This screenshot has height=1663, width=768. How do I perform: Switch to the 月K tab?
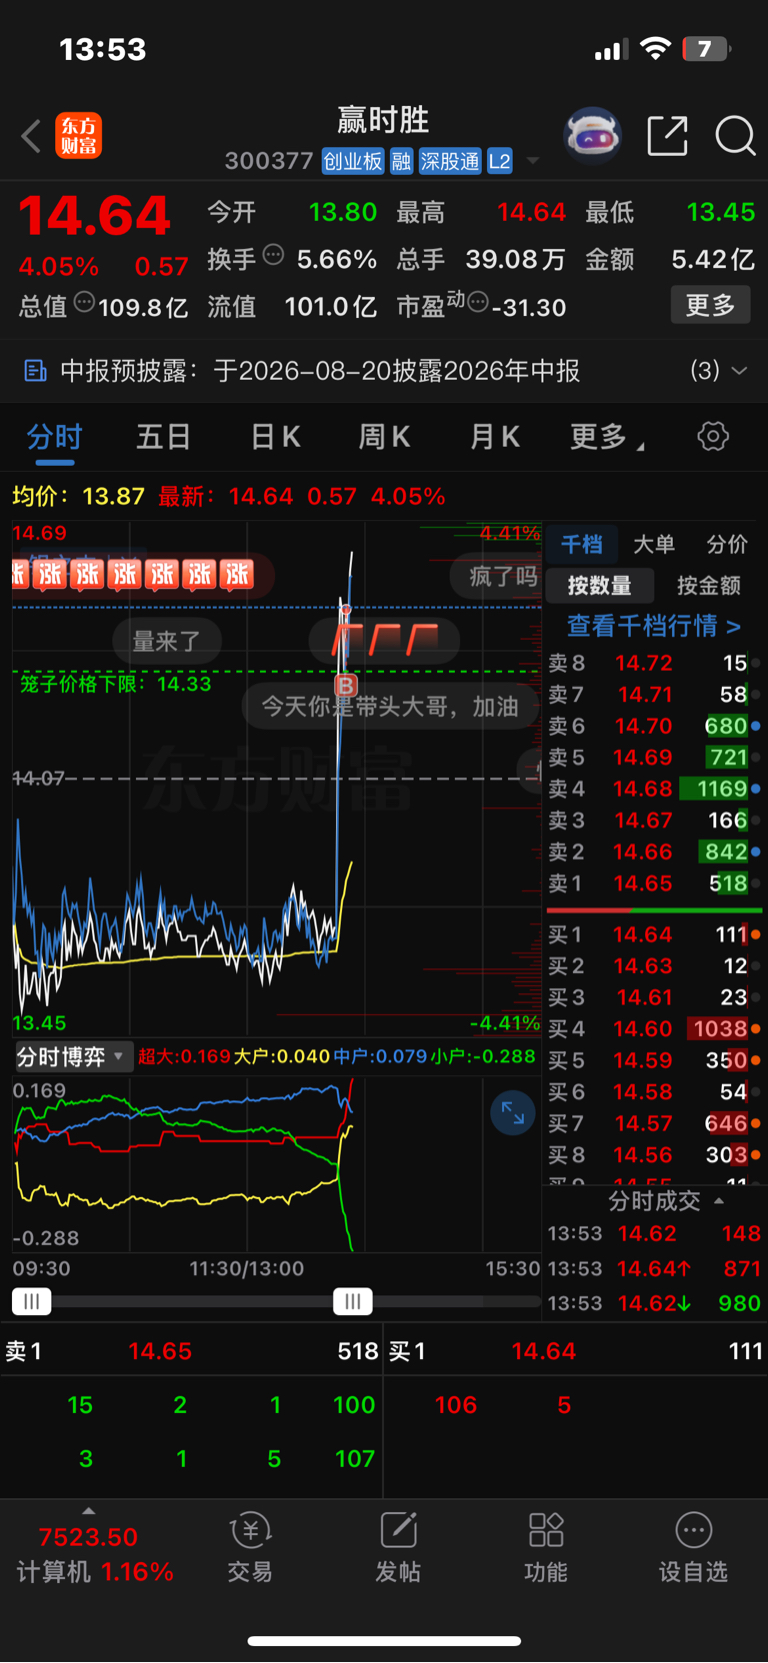[495, 437]
